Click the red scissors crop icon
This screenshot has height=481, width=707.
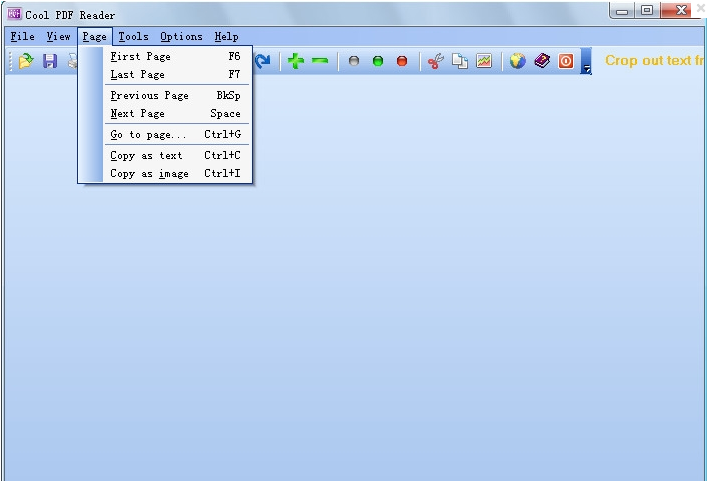coord(436,61)
